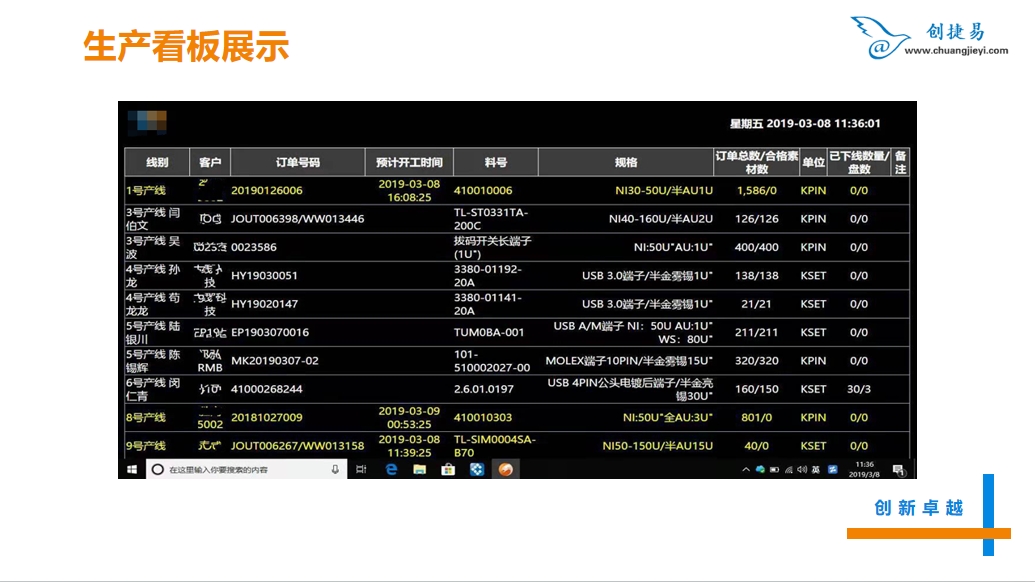
Task: Open Microsoft Store from the taskbar
Action: (x=448, y=469)
